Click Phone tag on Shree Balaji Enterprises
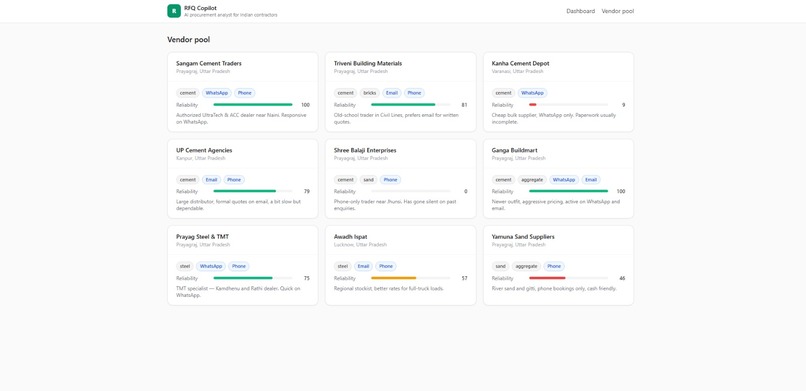 [391, 180]
